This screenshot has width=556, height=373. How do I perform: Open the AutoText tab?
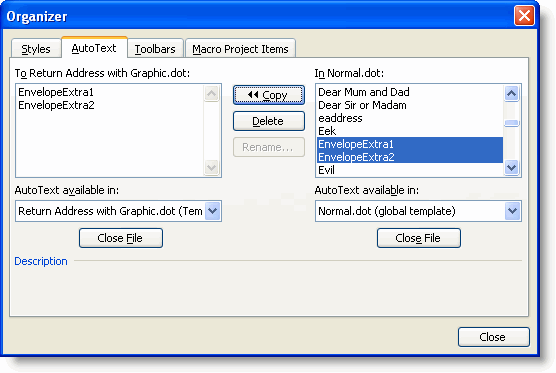coord(94,48)
